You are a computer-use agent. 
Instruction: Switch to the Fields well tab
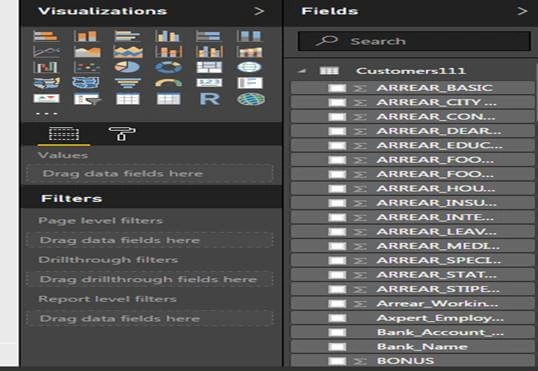click(x=64, y=134)
